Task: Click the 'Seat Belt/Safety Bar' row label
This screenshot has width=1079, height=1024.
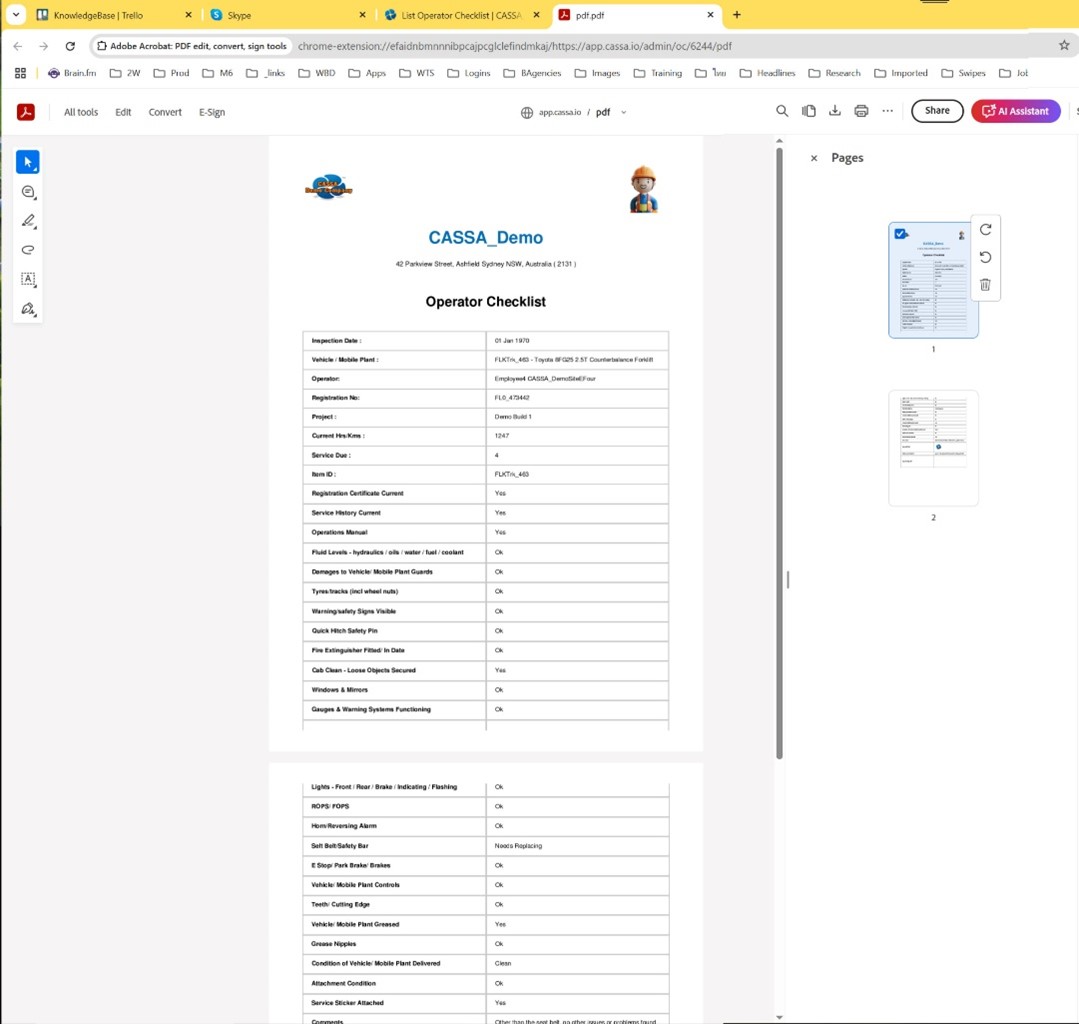Action: [x=339, y=846]
